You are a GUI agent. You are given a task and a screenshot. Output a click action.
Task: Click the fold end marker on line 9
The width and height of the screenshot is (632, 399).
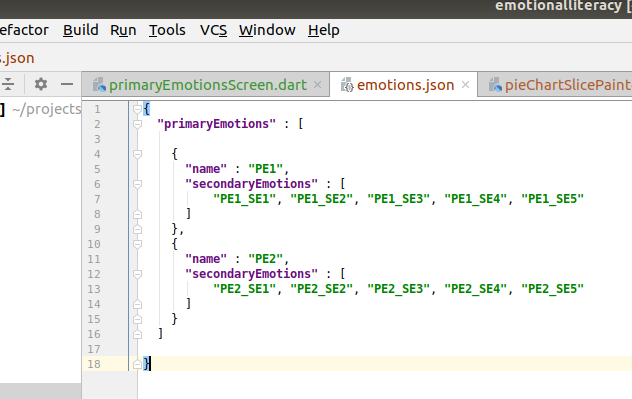click(x=137, y=229)
